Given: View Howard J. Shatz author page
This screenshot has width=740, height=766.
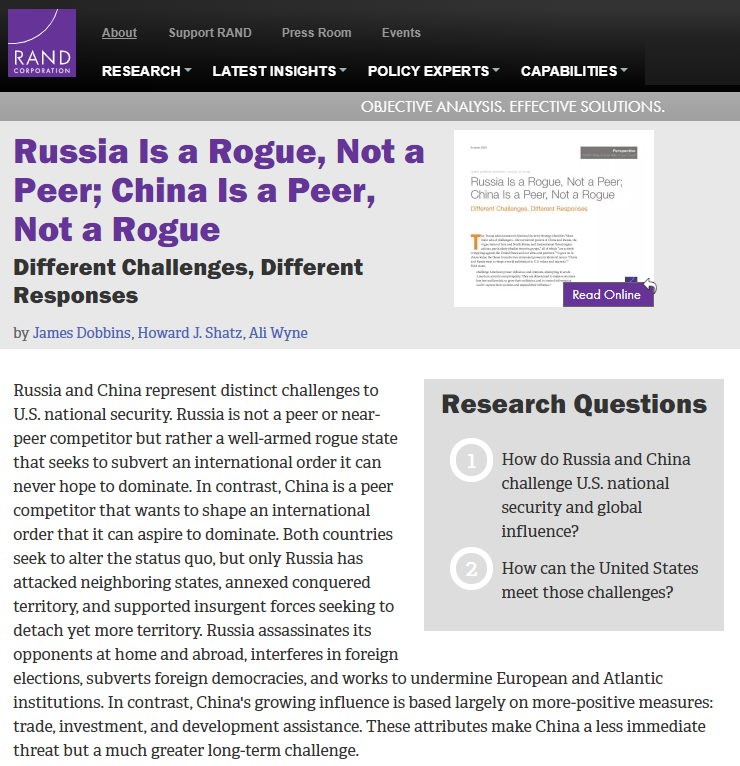Looking at the screenshot, I should click(188, 332).
